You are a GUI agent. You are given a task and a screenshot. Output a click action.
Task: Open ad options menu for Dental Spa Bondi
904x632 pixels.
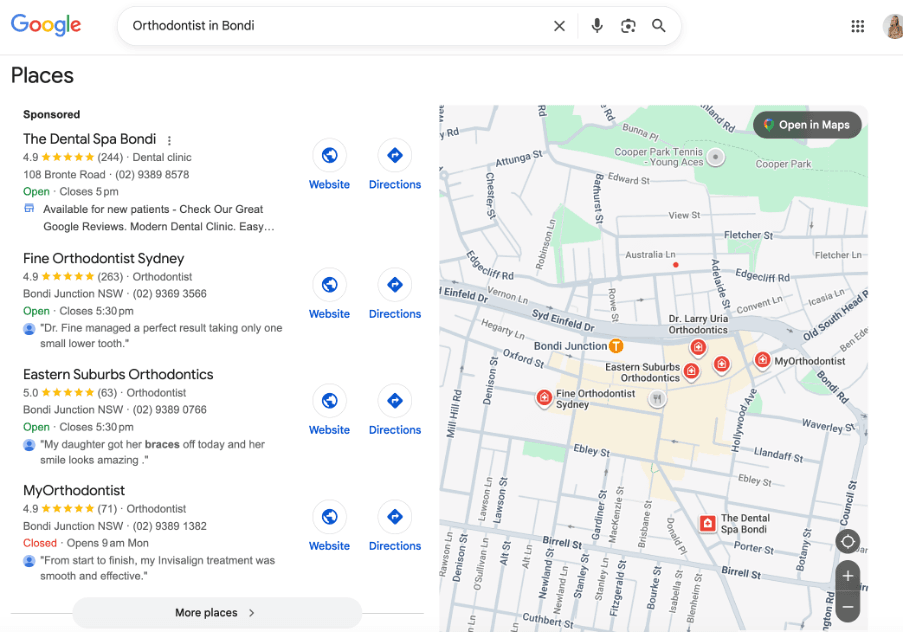pyautogui.click(x=169, y=140)
